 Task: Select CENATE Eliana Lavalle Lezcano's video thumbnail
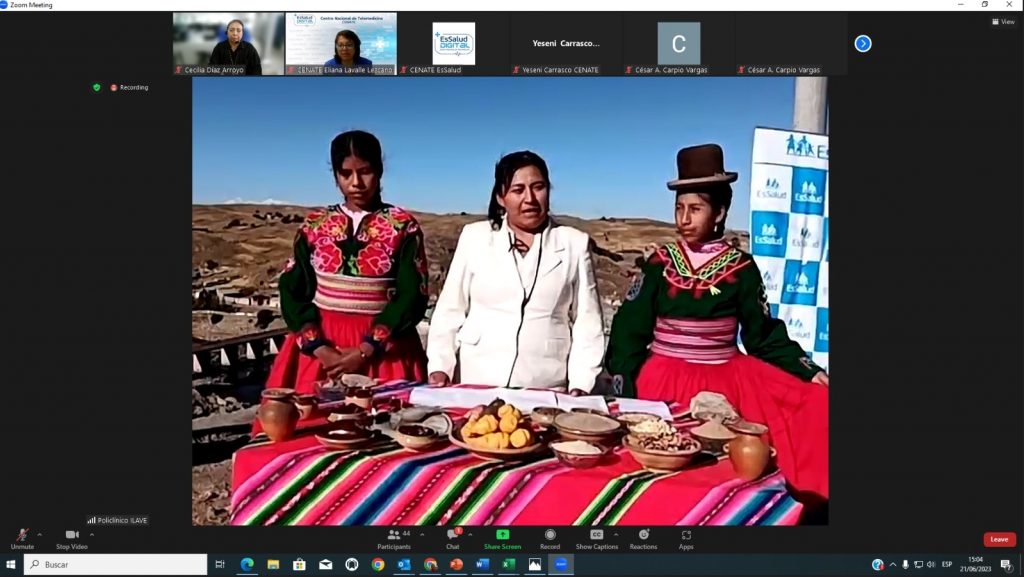click(341, 44)
